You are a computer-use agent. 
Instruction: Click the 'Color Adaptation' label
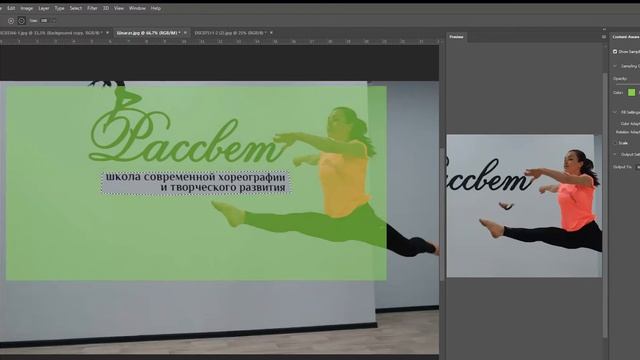pyautogui.click(x=630, y=124)
